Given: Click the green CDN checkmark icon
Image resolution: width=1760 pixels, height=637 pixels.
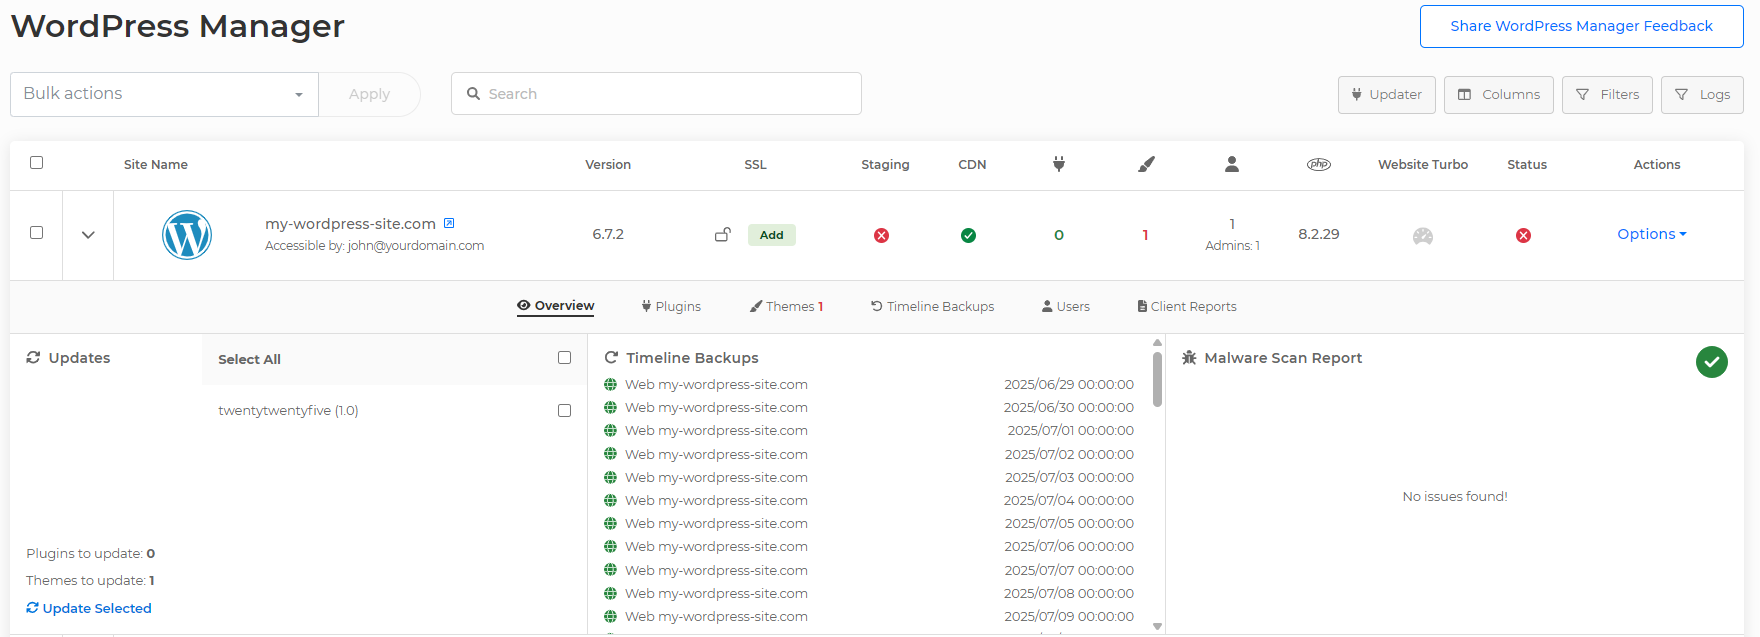Looking at the screenshot, I should pyautogui.click(x=968, y=236).
